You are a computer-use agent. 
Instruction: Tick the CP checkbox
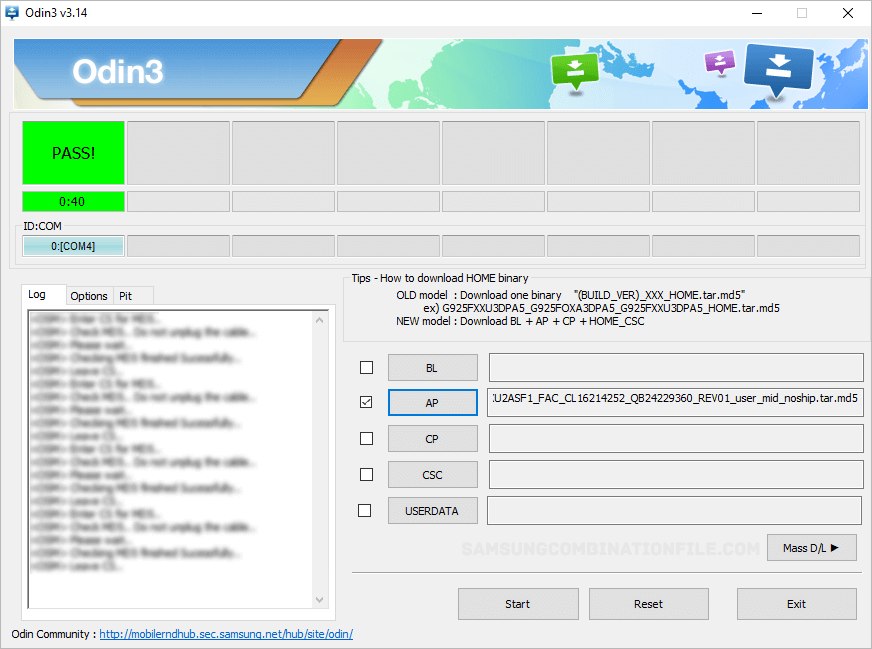click(366, 439)
